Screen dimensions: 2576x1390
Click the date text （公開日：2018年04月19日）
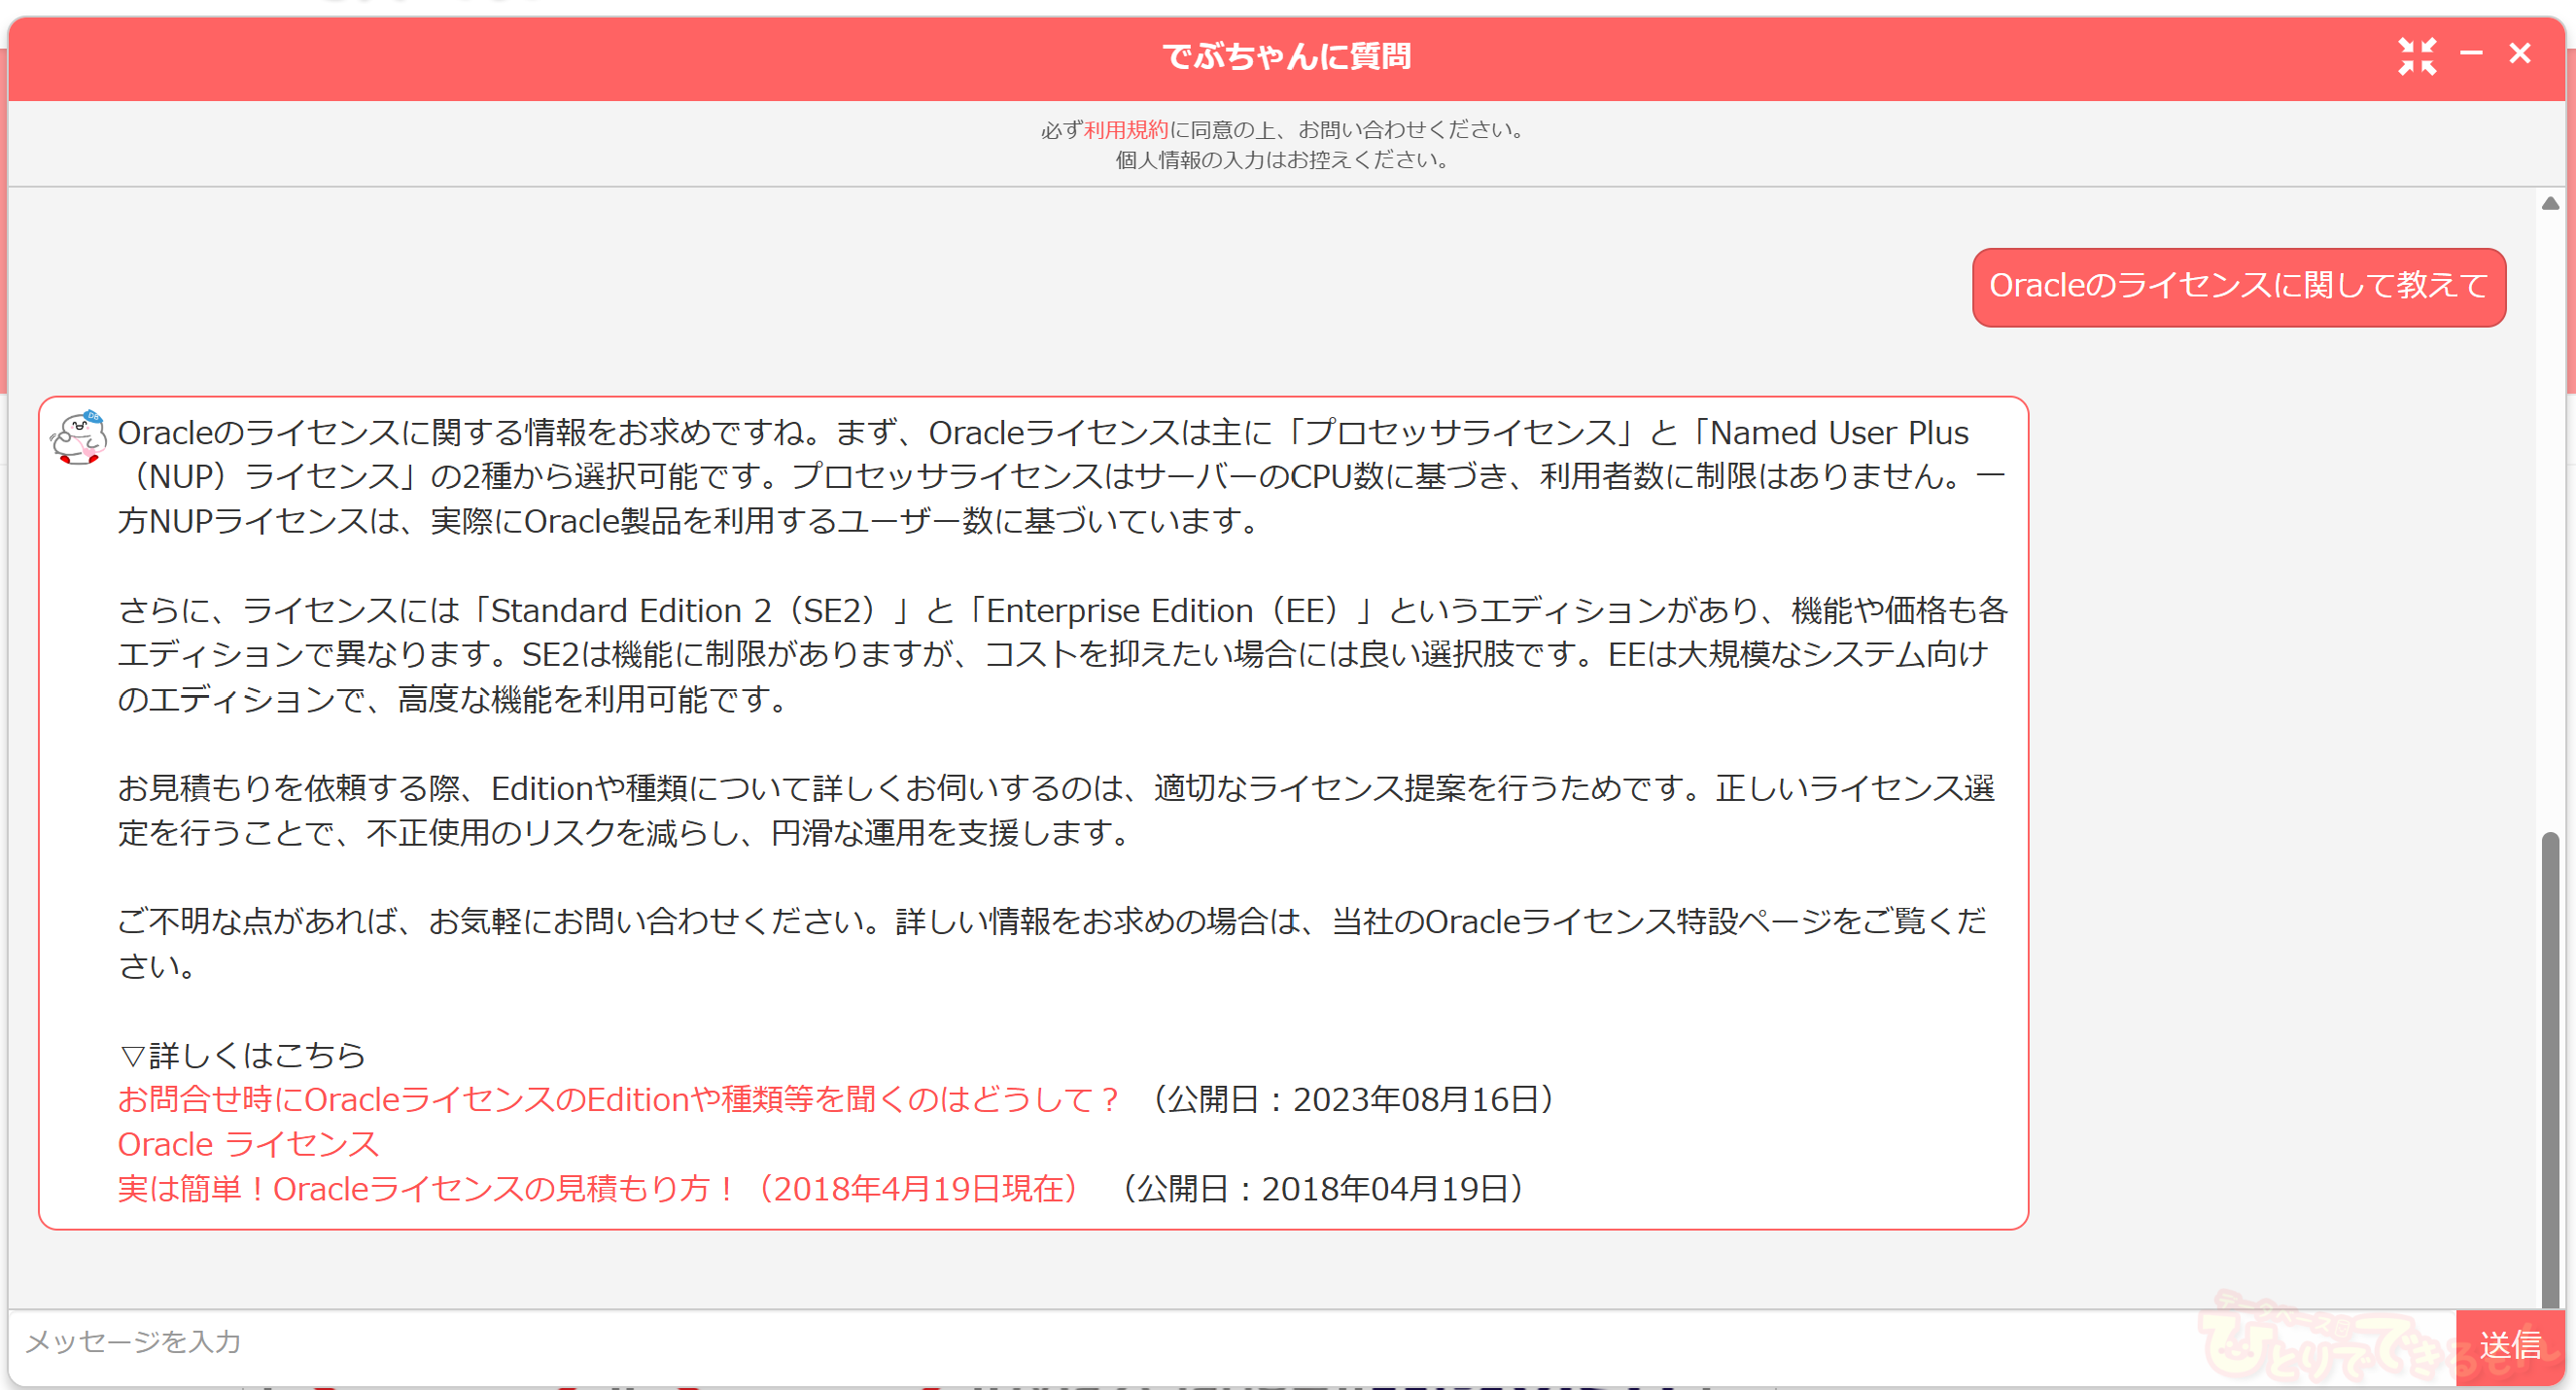click(x=1321, y=1188)
